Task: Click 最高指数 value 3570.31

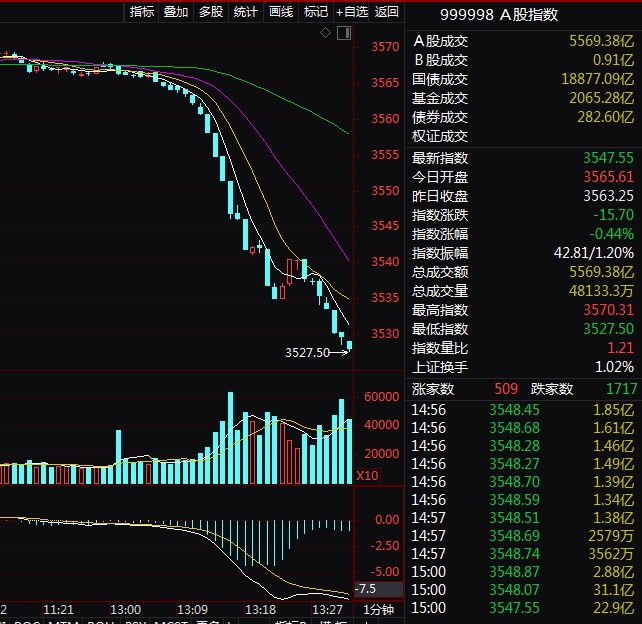Action: pyautogui.click(x=608, y=310)
